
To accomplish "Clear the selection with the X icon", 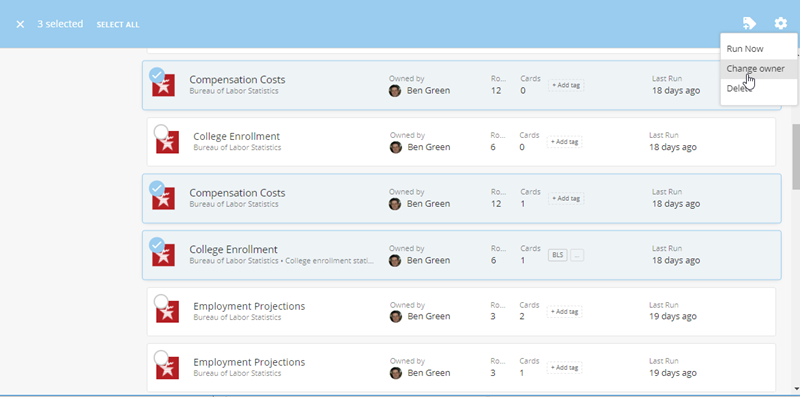I will [20, 24].
